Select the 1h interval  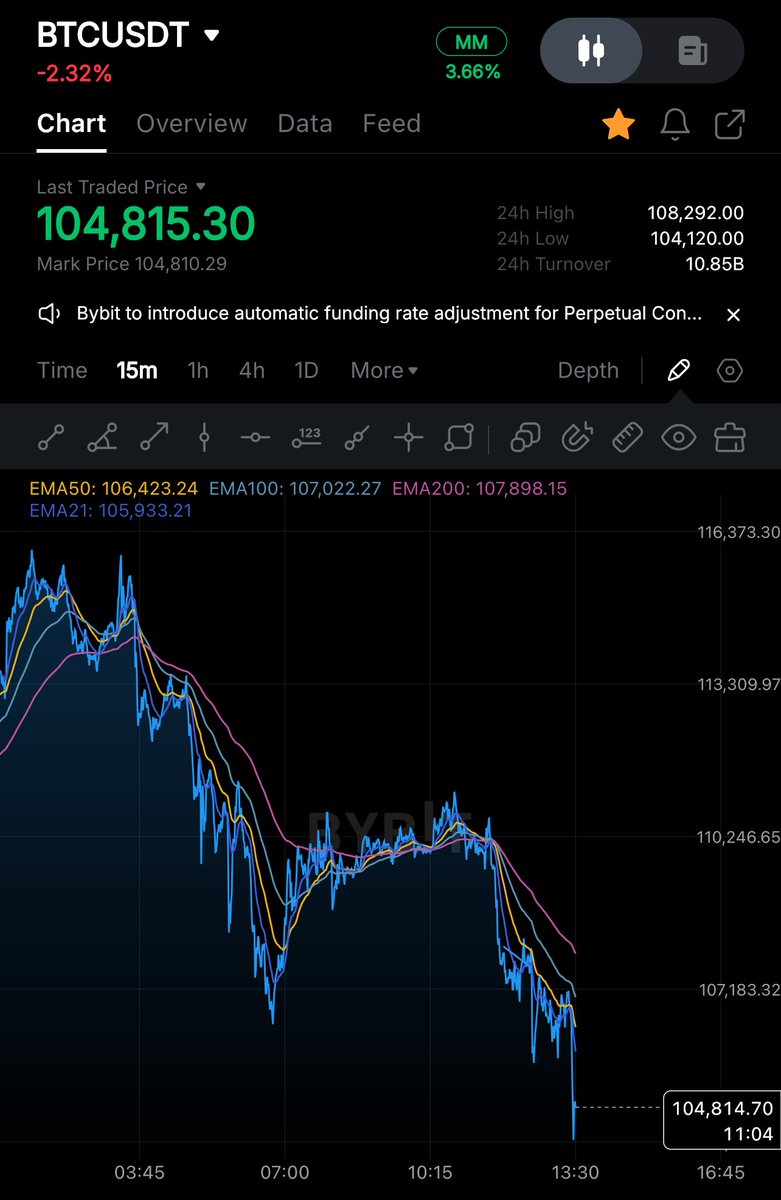(x=198, y=370)
